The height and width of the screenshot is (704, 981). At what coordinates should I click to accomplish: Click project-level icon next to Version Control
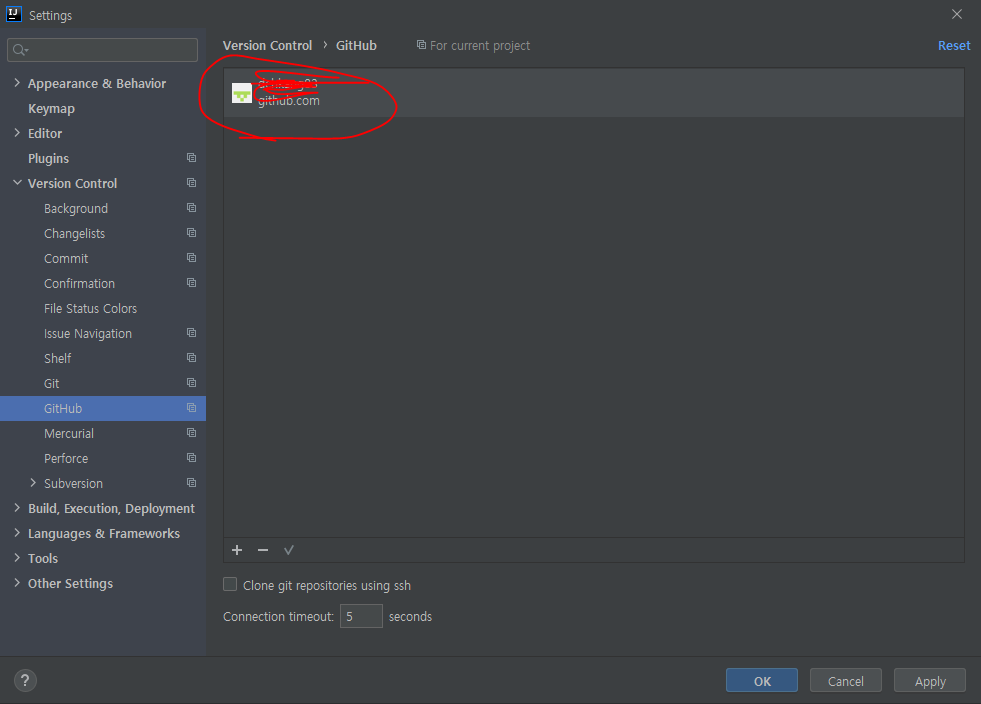[191, 183]
